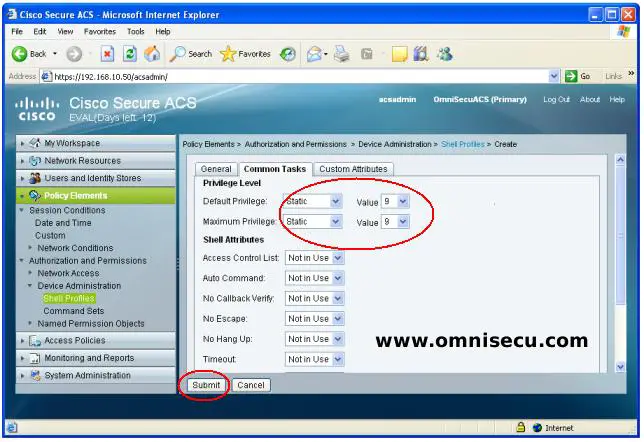Select Command Sets in the tree
The image size is (644, 442).
coord(74,311)
